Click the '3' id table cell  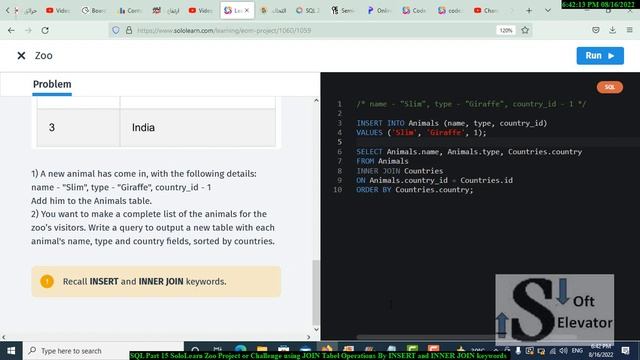78,127
